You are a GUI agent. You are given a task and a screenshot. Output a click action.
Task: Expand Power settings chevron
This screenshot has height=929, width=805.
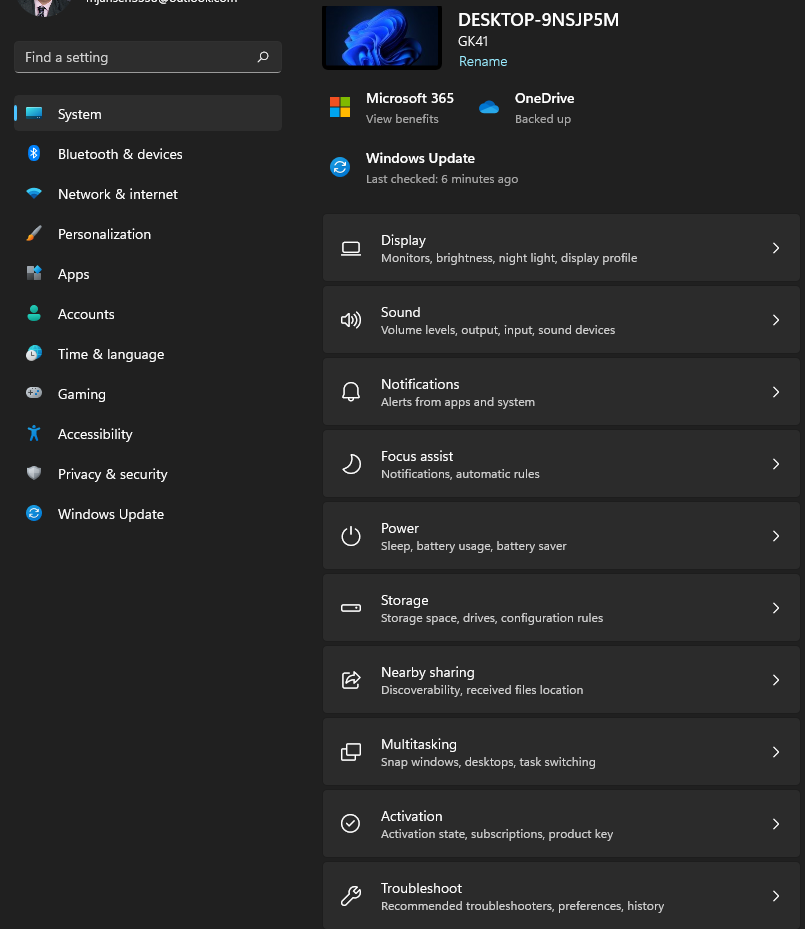point(776,536)
